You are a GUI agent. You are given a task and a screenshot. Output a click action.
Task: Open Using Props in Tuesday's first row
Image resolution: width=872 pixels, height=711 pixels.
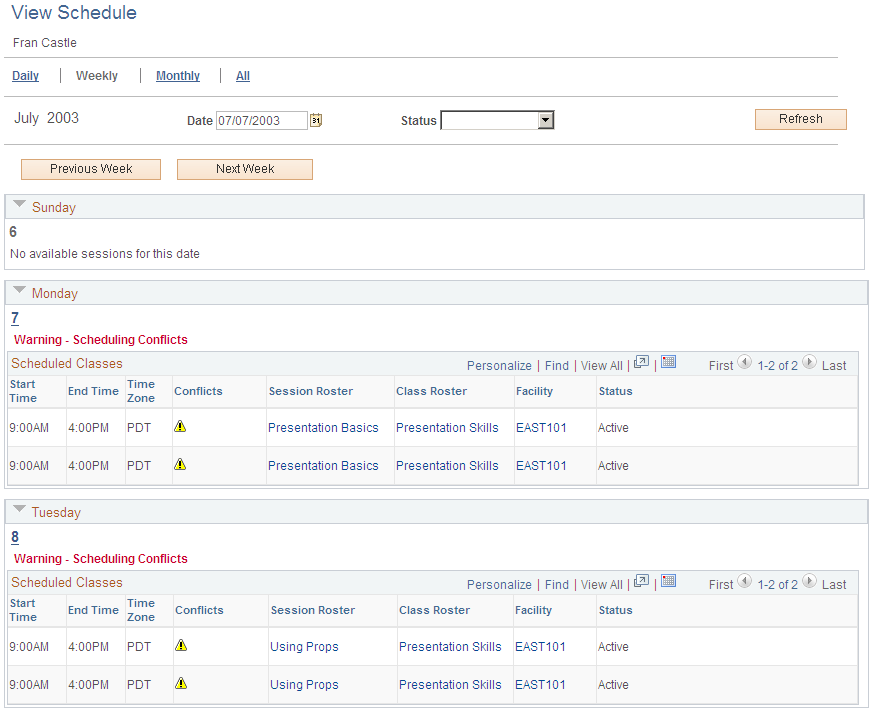tap(304, 647)
